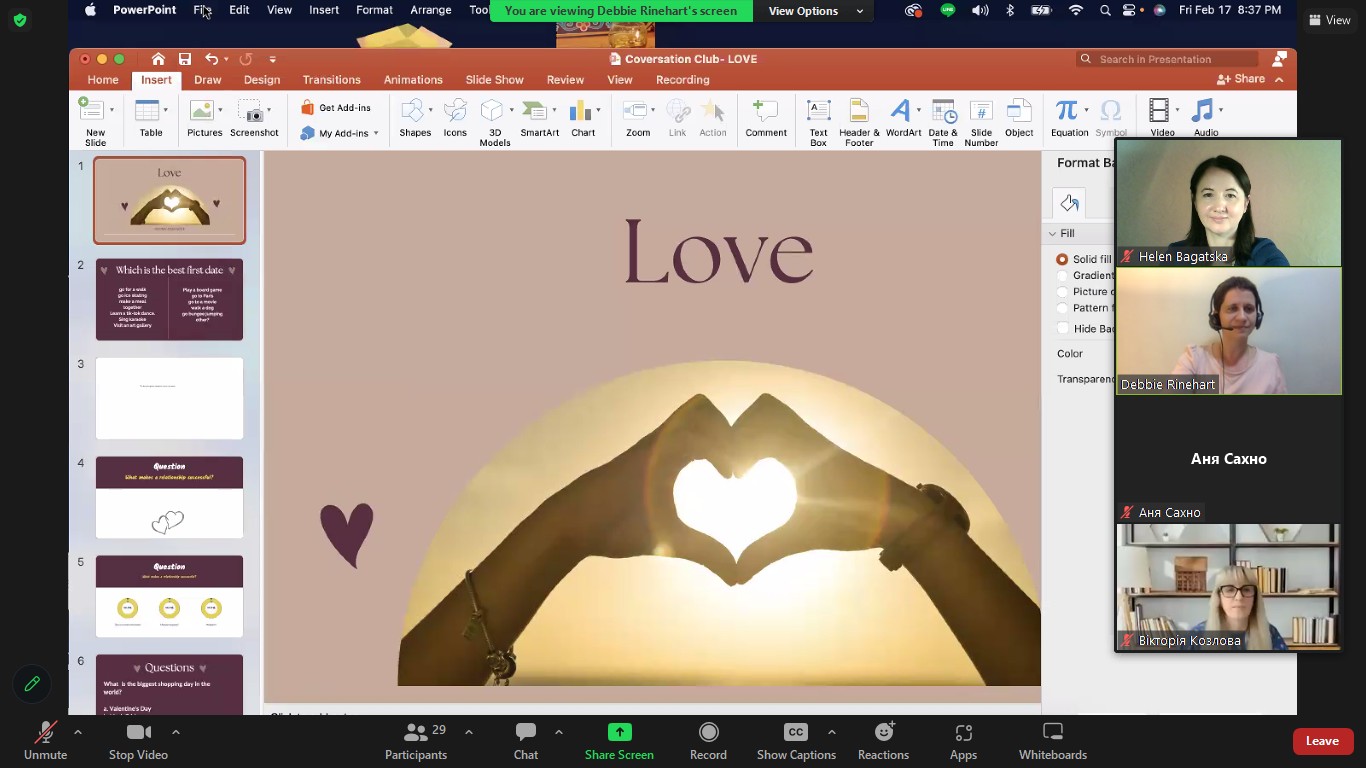The width and height of the screenshot is (1366, 768).
Task: Open the Shapes dropdown arrow
Action: tap(431, 110)
